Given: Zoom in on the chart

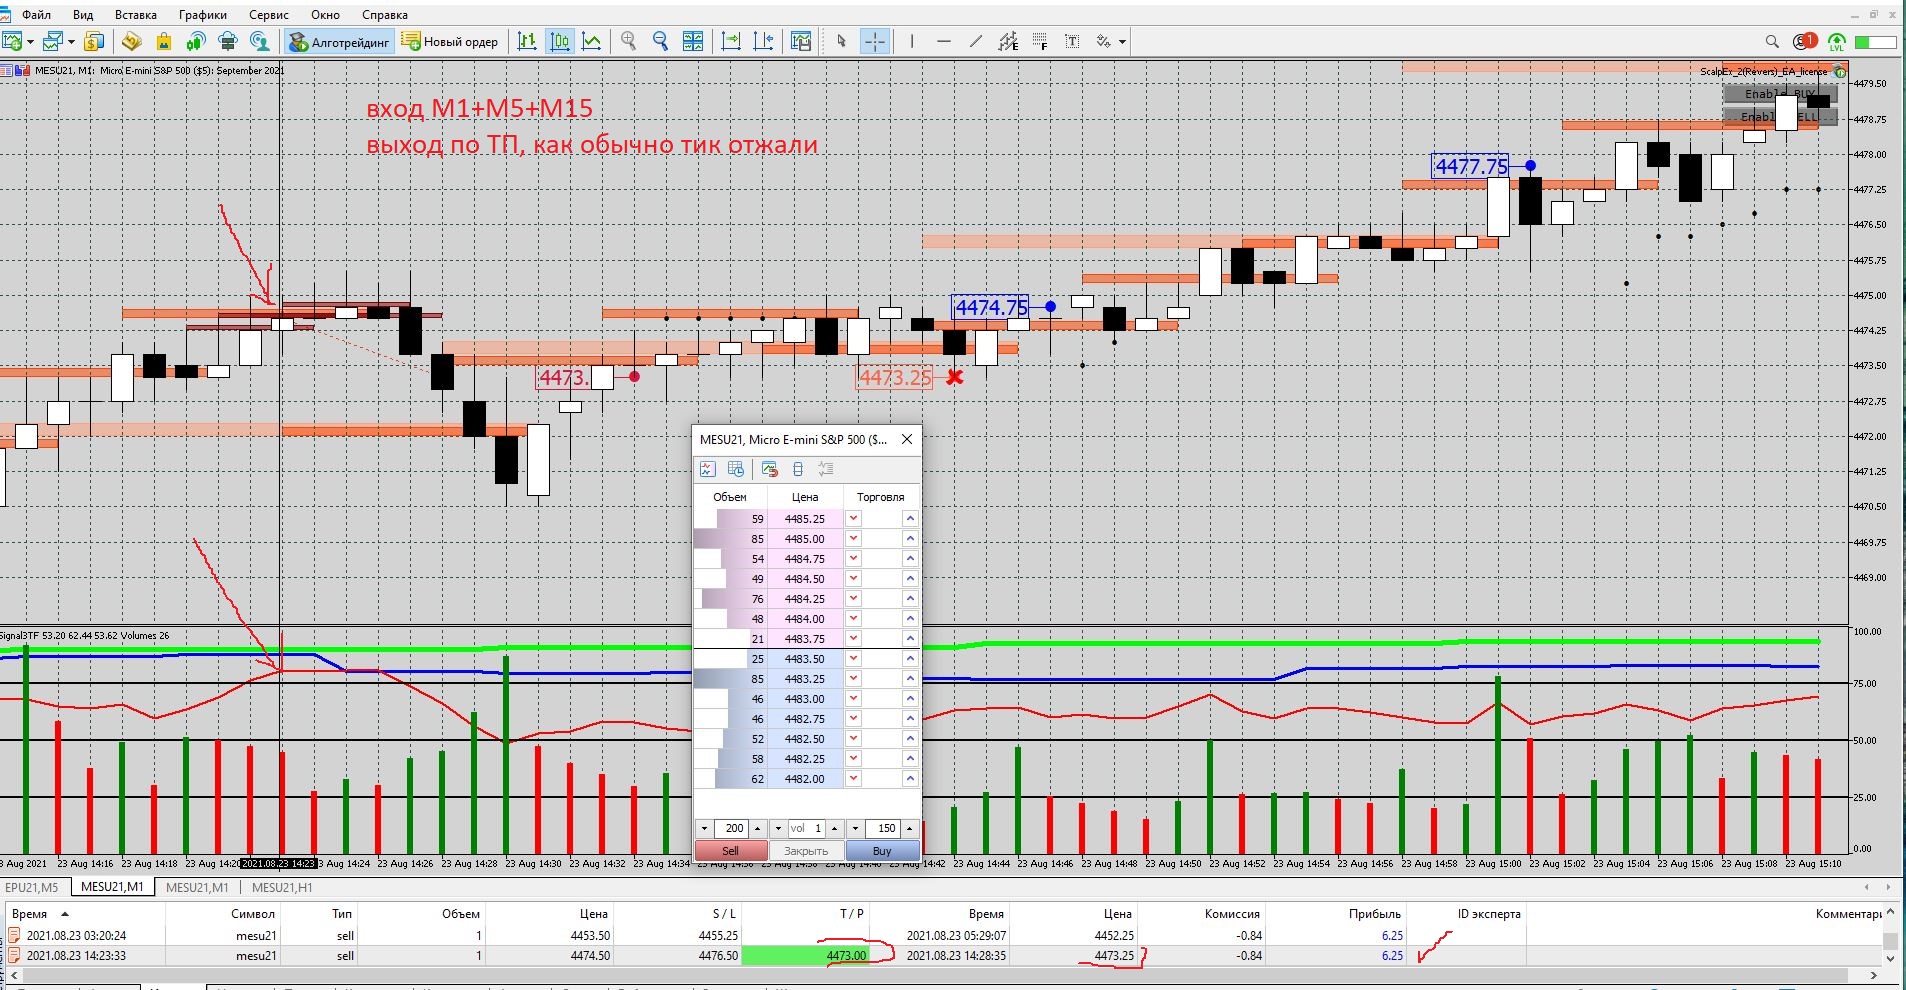Looking at the screenshot, I should (628, 42).
